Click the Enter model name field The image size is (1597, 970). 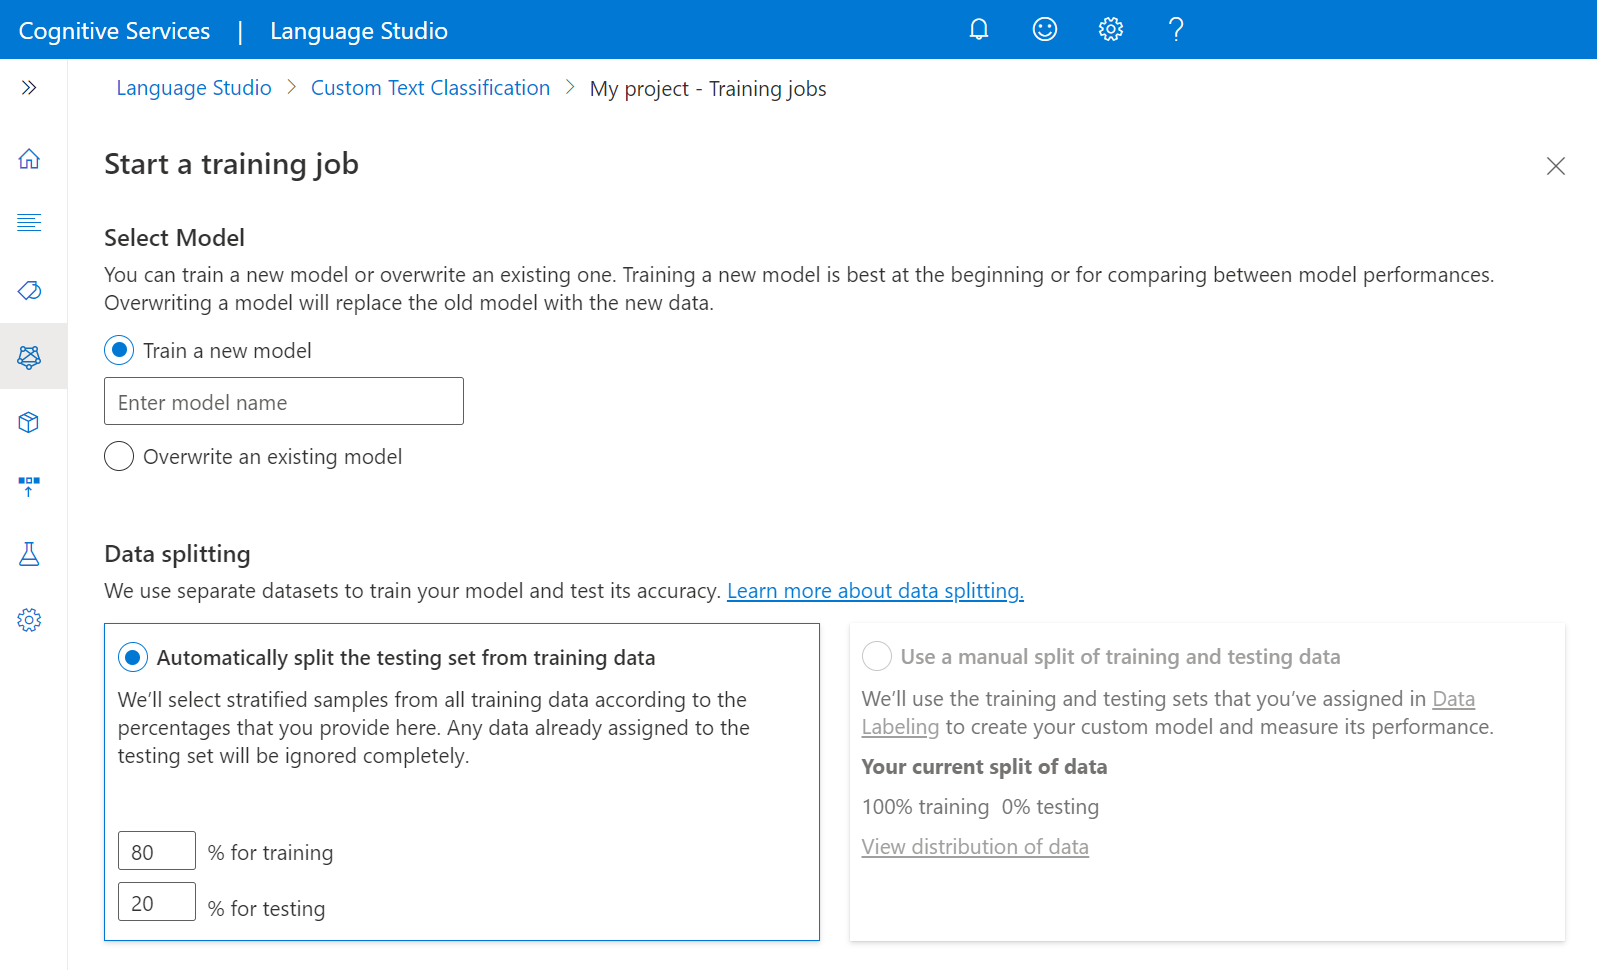coord(284,401)
